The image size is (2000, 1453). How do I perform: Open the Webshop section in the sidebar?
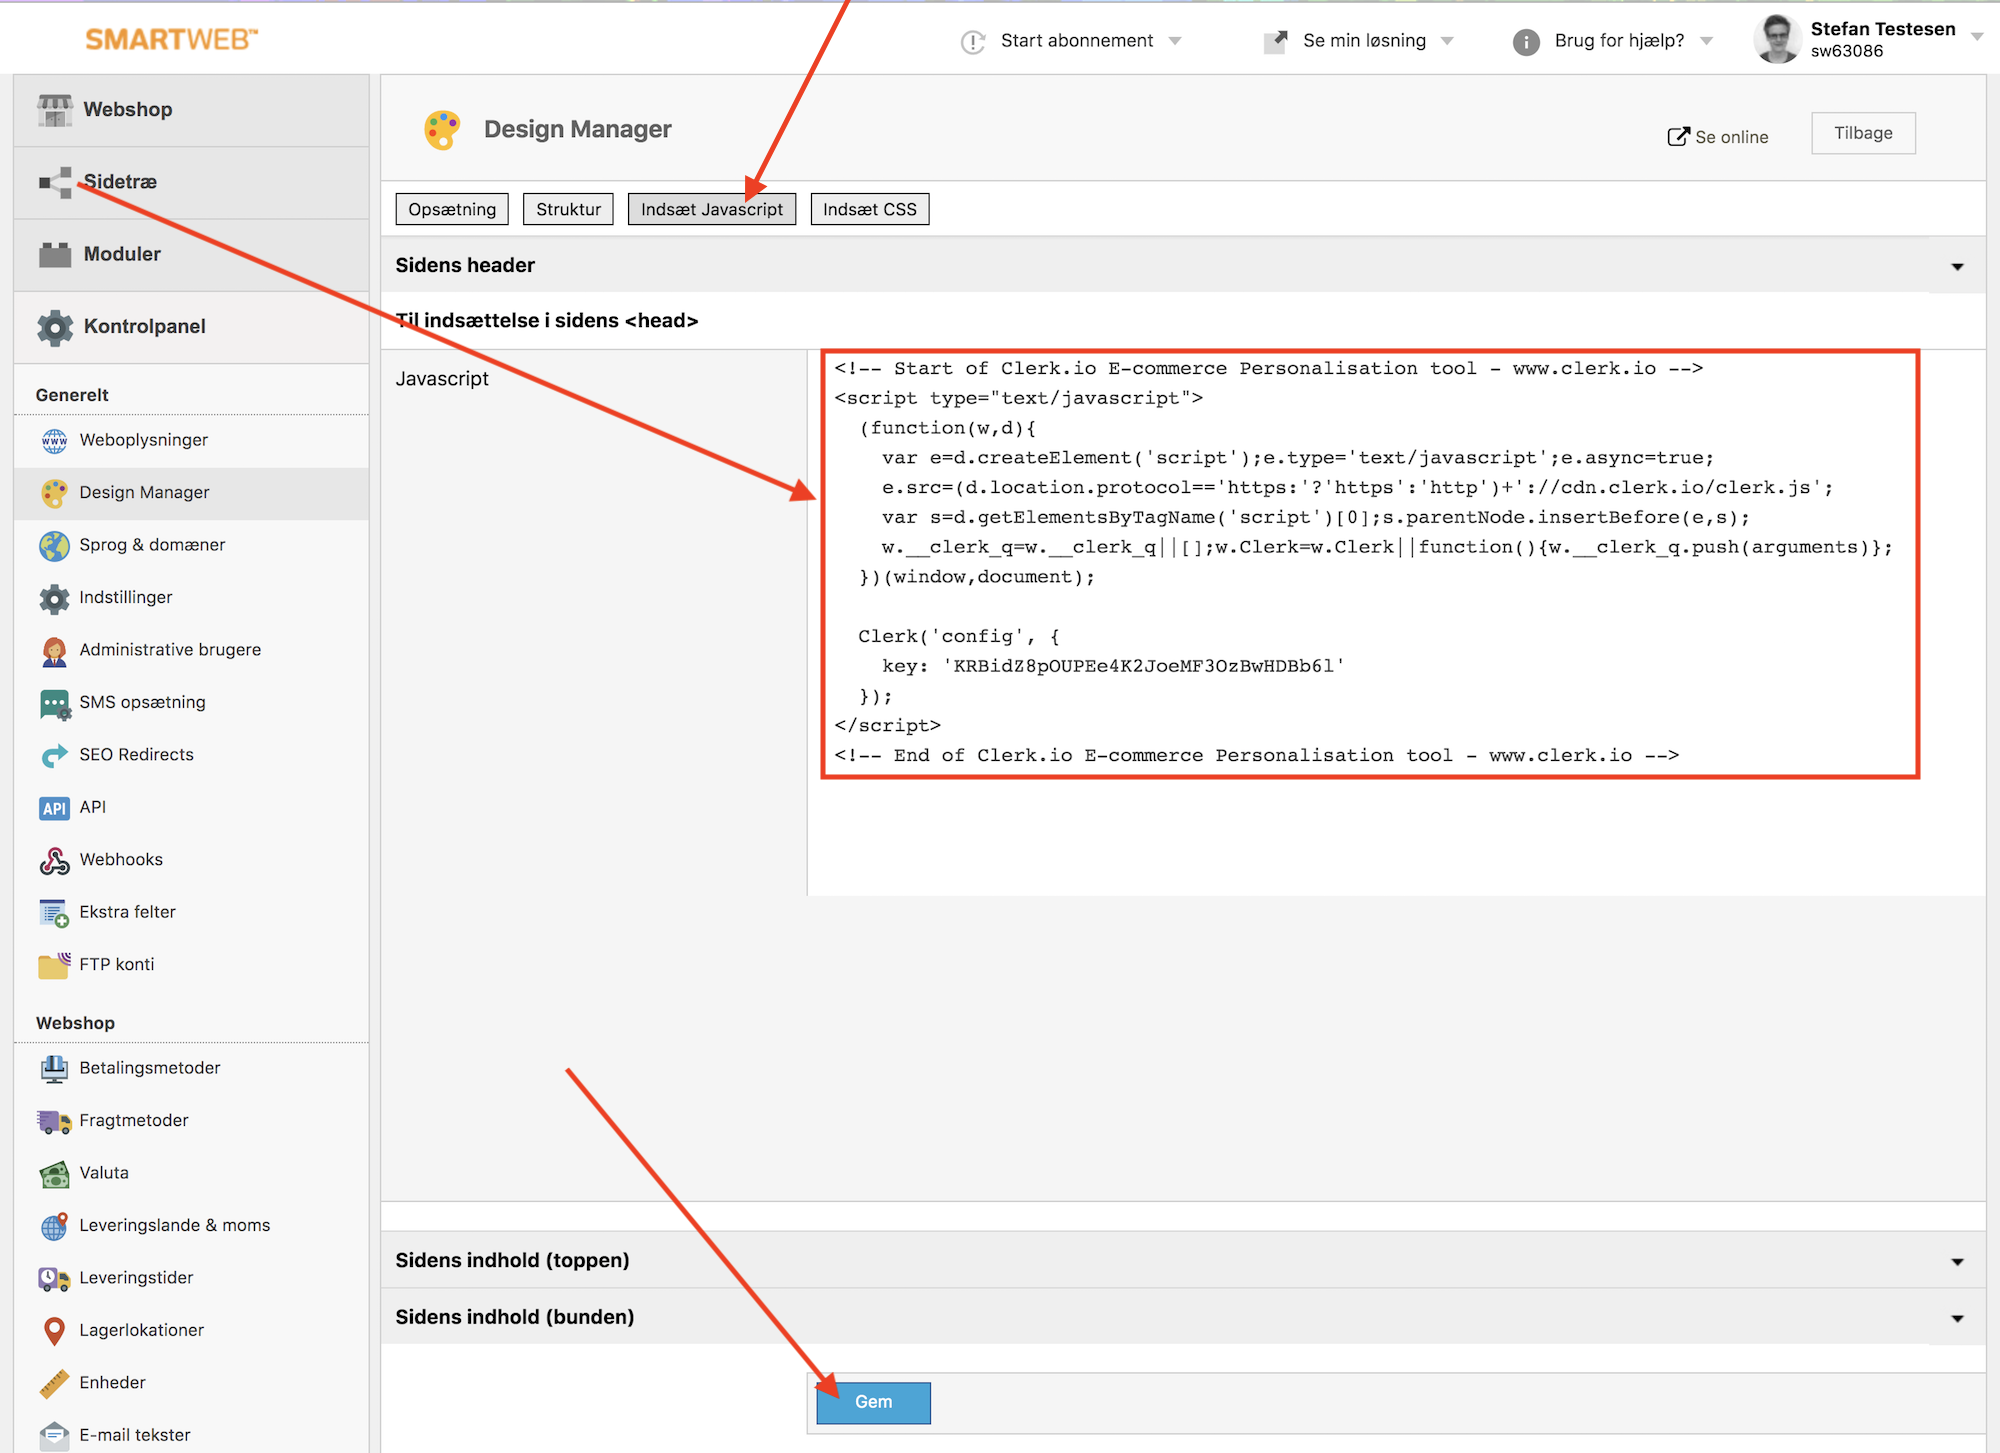point(55,109)
